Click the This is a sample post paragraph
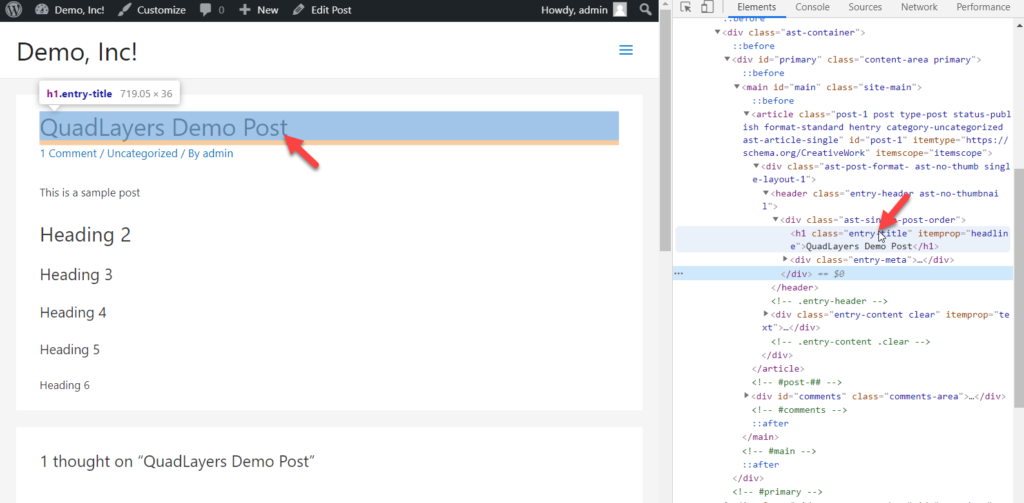 (90, 193)
